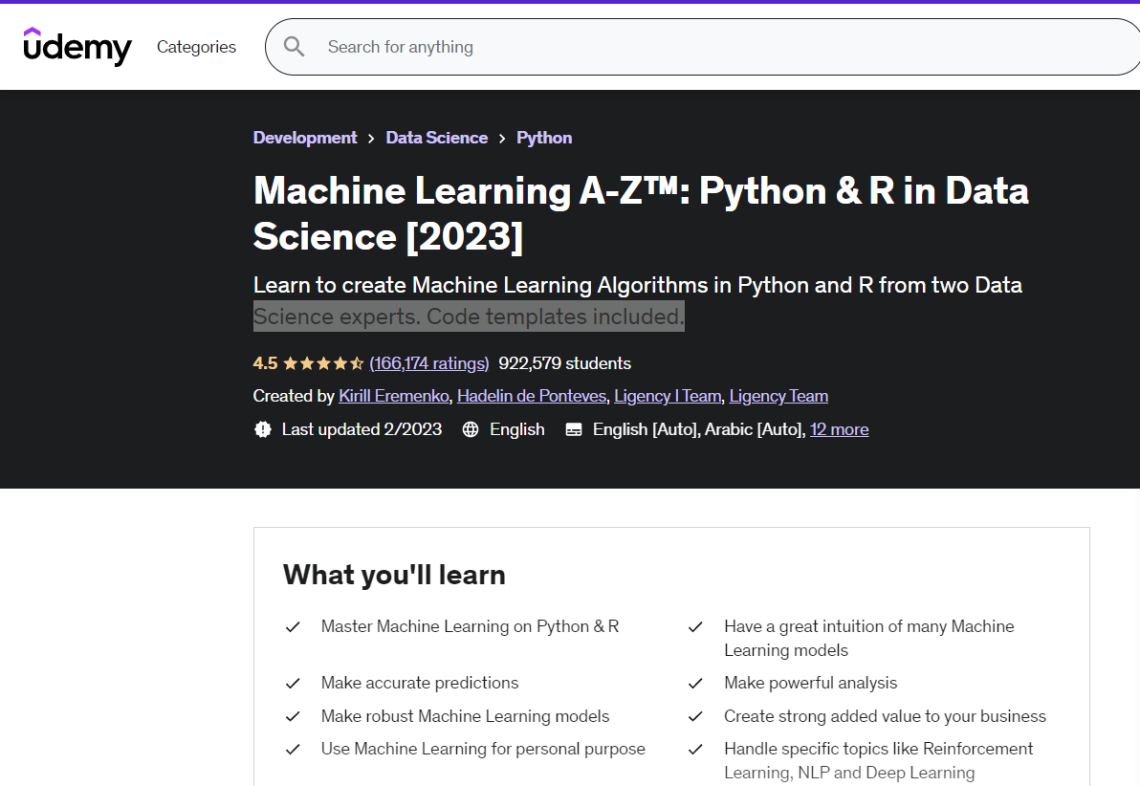The width and height of the screenshot is (1140, 786).
Task: Select the search magnifying glass icon
Action: [293, 46]
